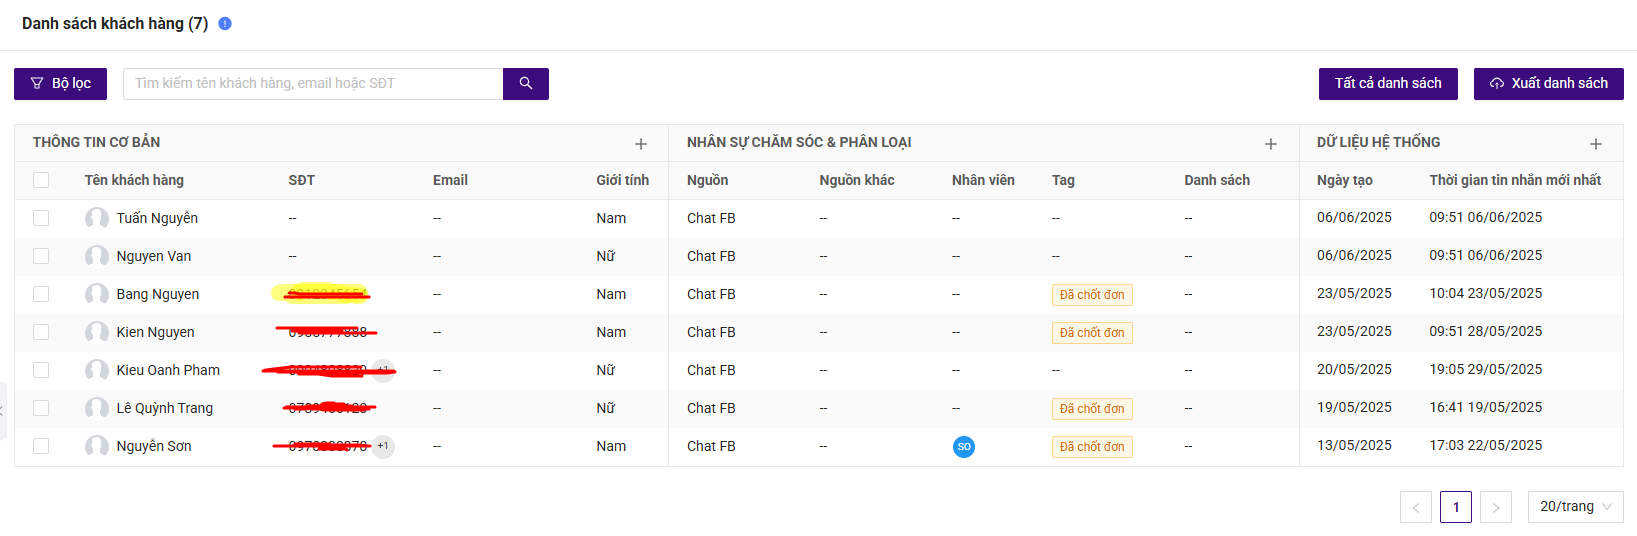Tick the select-all header checkbox

click(x=41, y=180)
